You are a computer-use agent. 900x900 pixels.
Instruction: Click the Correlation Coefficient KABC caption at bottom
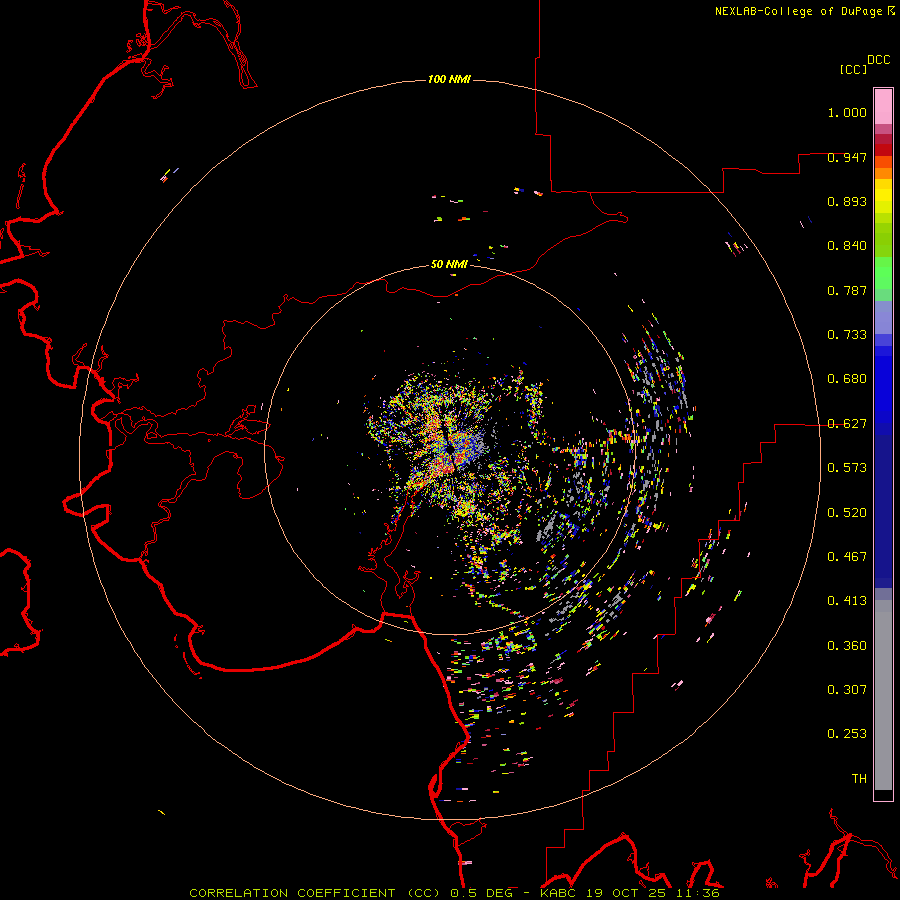(455, 893)
